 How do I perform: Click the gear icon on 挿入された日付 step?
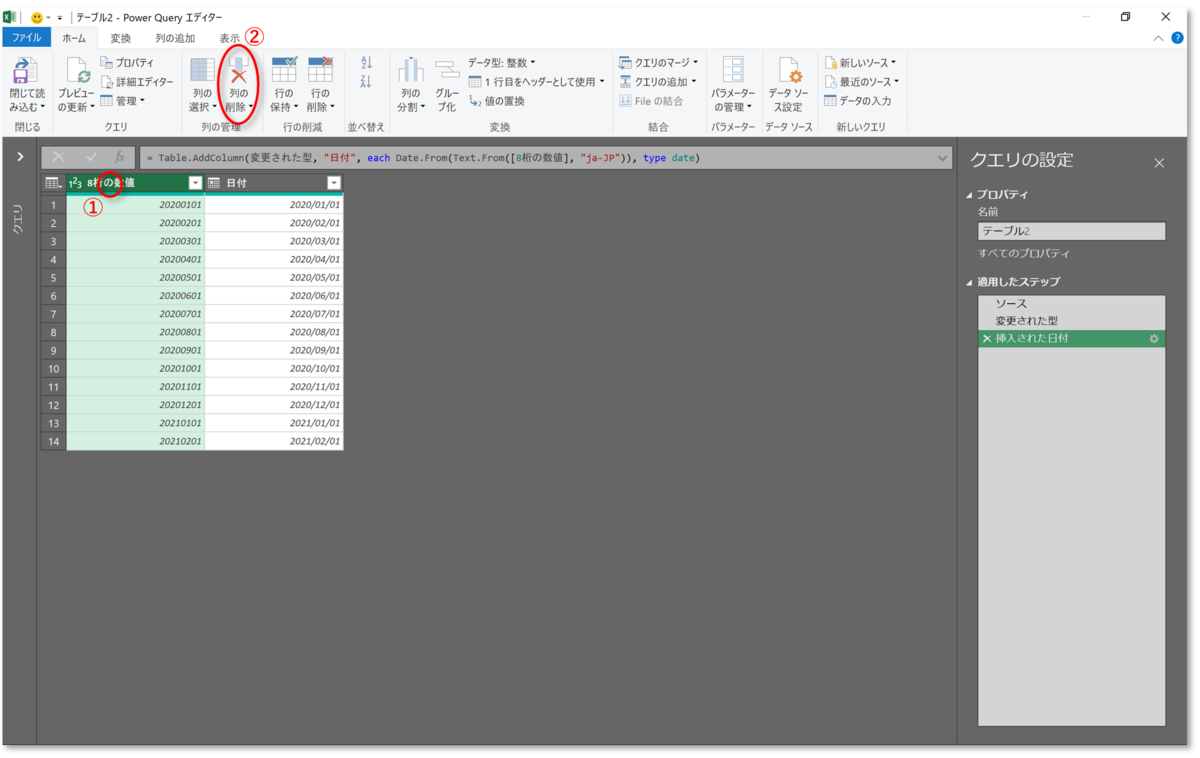[1154, 339]
